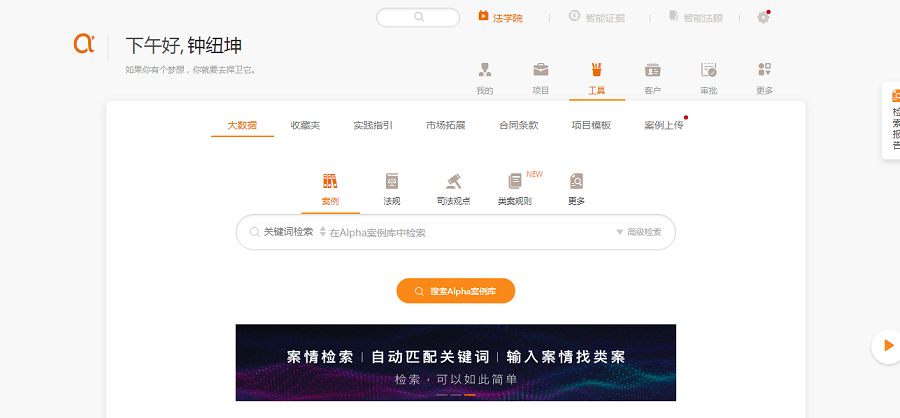The height and width of the screenshot is (418, 900).
Task: Open the 检索报告 side panel
Action: point(891,121)
